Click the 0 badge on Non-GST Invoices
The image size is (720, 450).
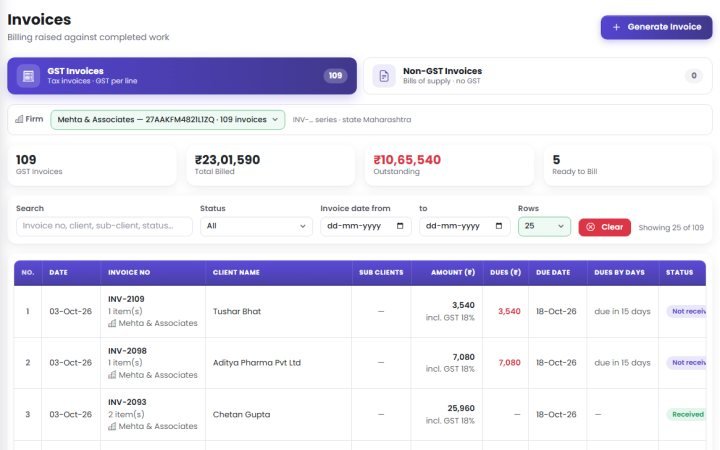point(693,76)
